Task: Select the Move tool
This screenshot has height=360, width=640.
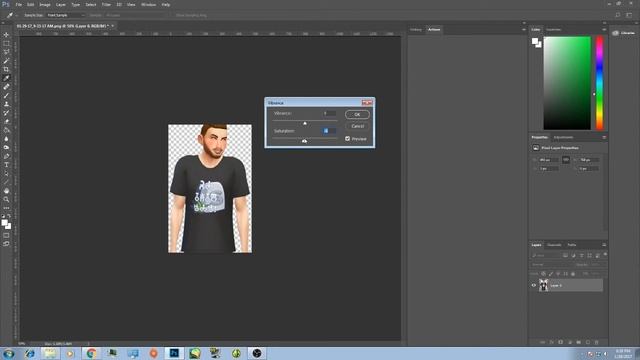Action: point(6,35)
